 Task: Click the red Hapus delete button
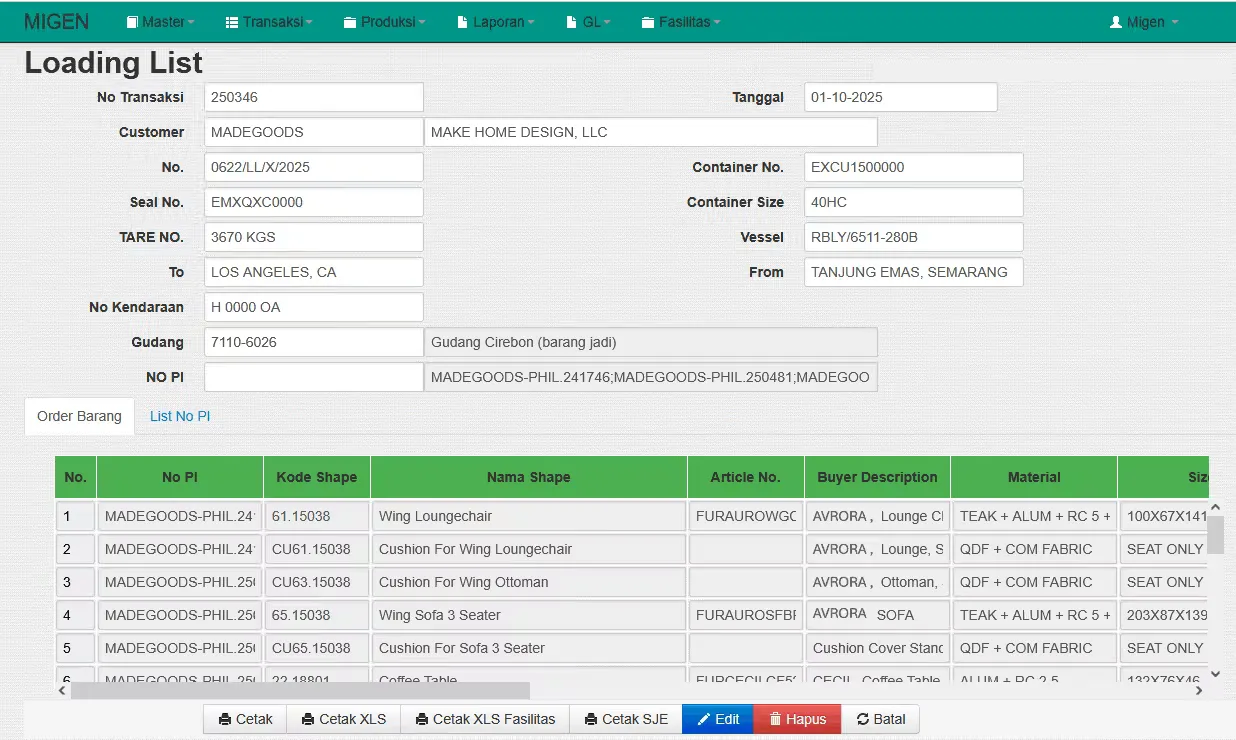[798, 719]
